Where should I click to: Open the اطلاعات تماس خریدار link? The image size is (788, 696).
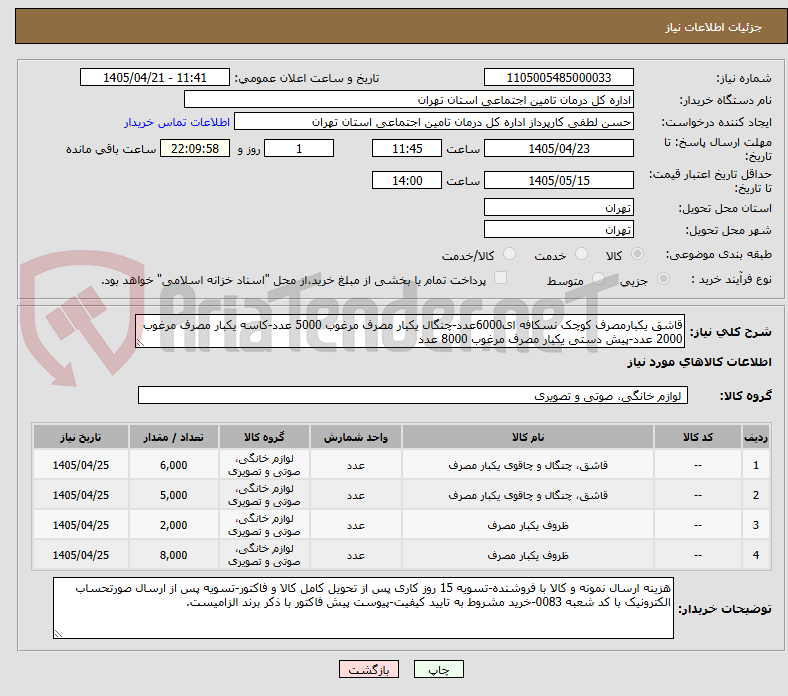[x=177, y=122]
